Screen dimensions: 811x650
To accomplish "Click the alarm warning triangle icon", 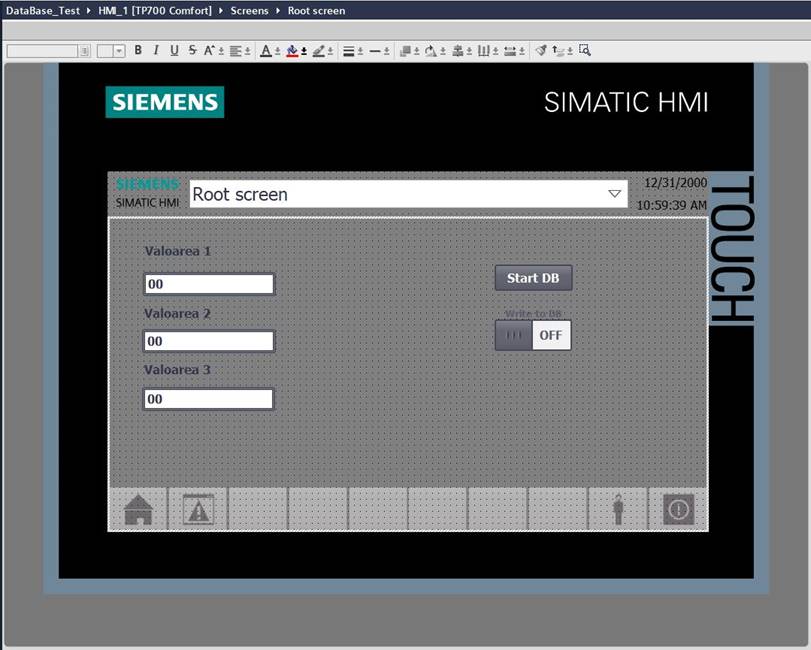I will pyautogui.click(x=198, y=510).
